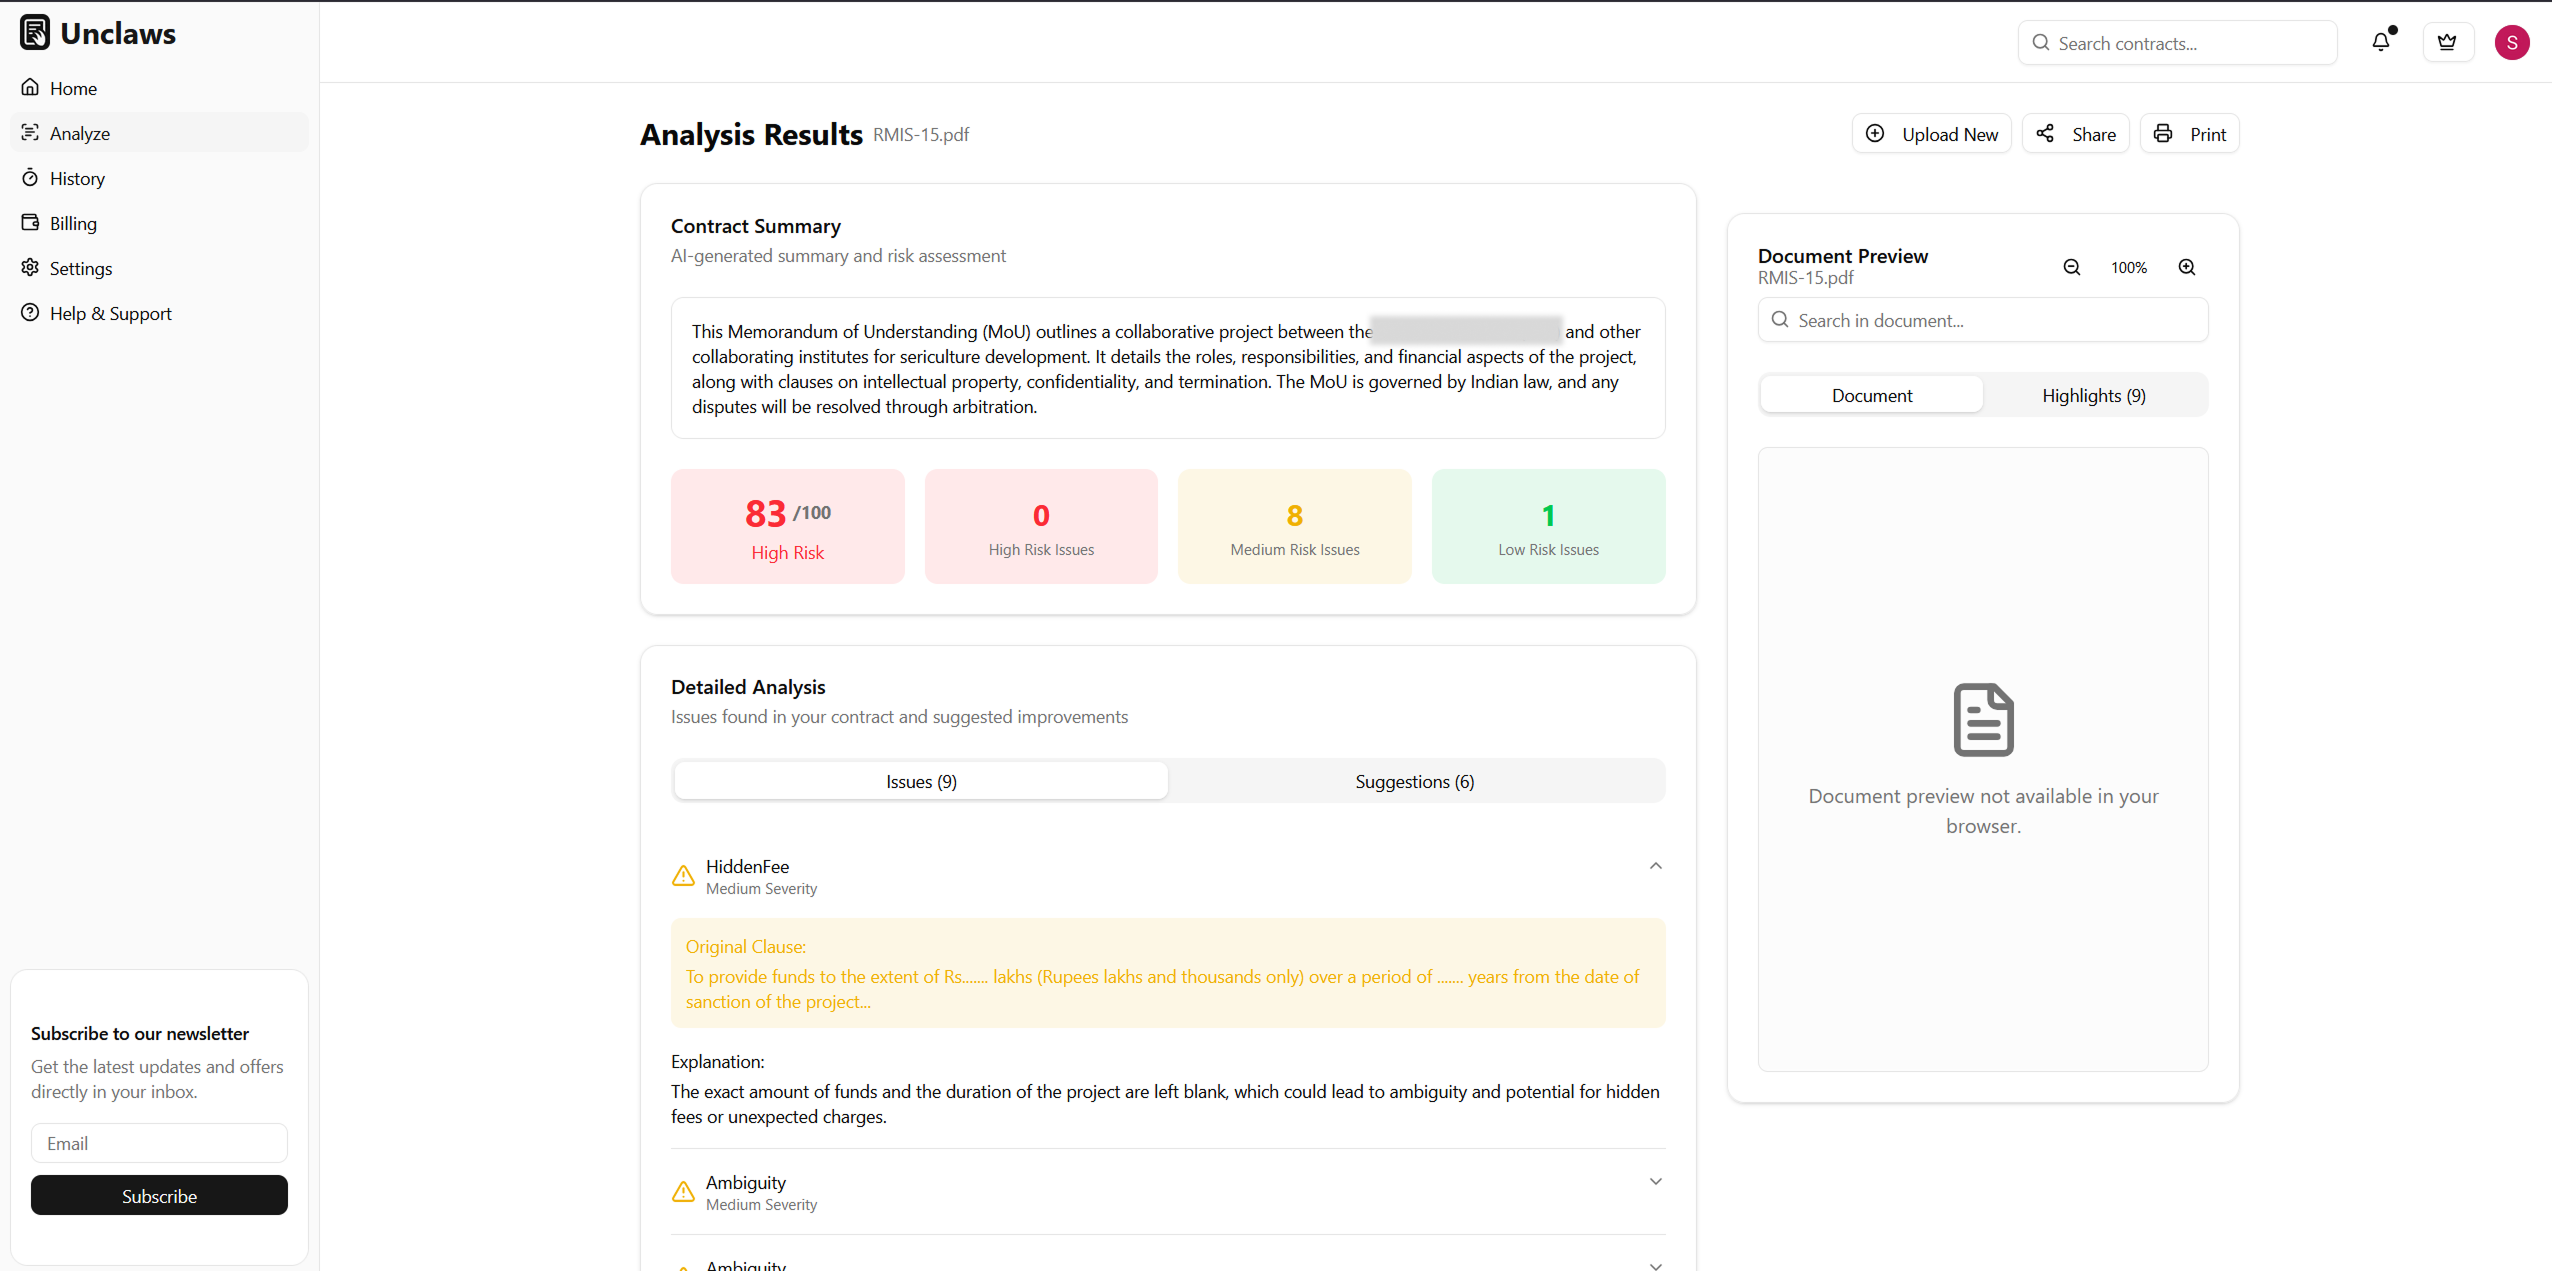Focus the Search in document field

pos(1983,320)
